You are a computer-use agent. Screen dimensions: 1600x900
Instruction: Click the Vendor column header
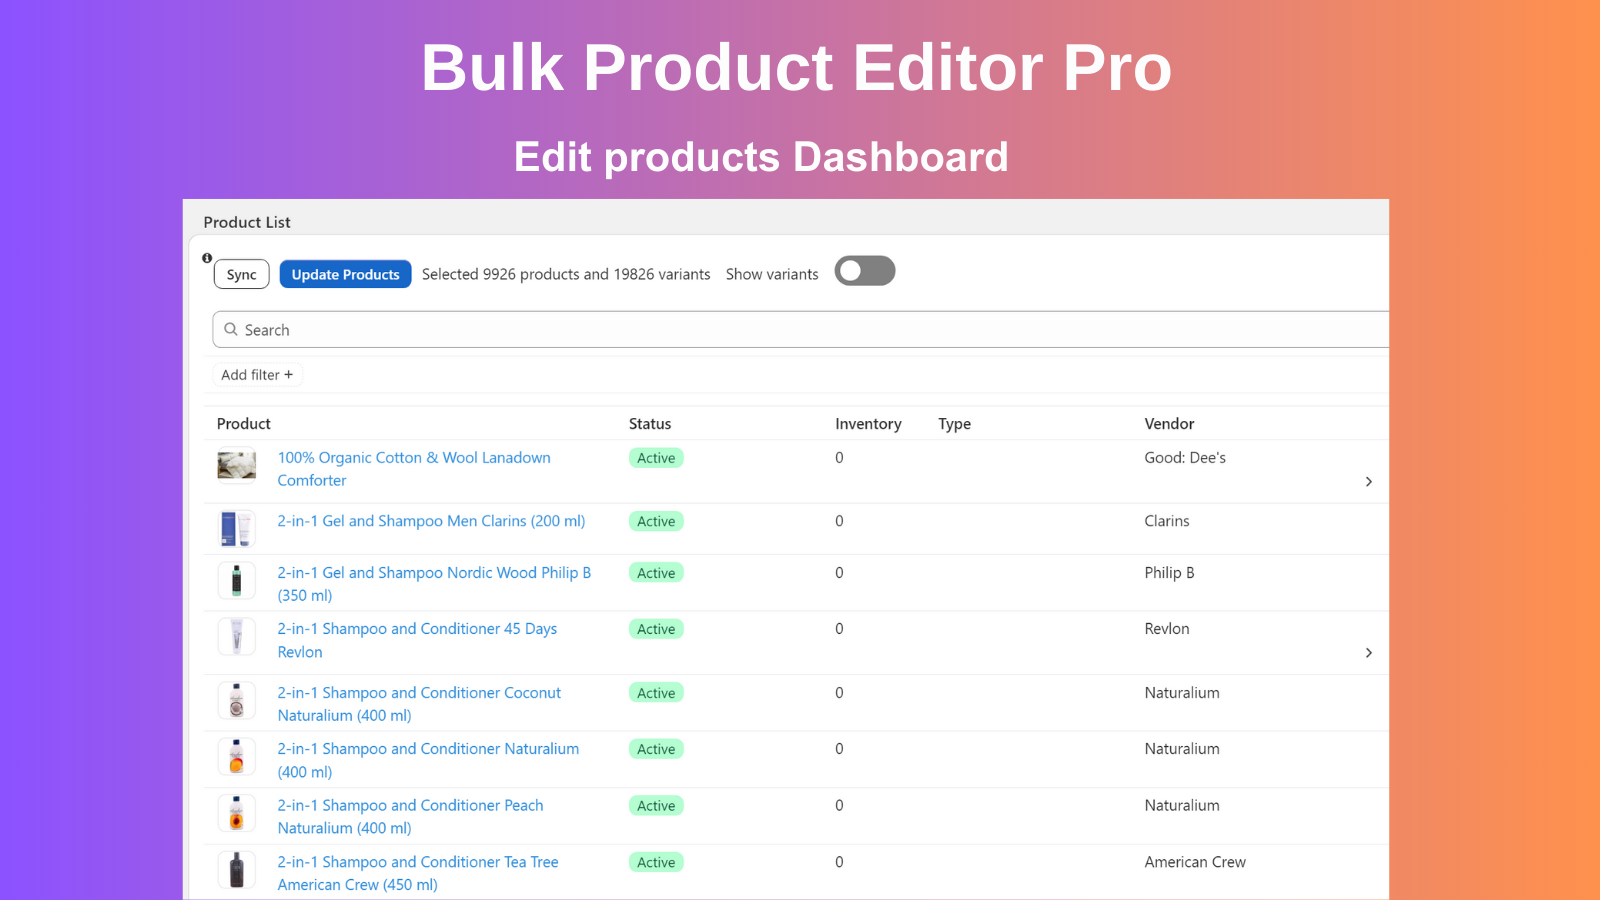[x=1169, y=423]
